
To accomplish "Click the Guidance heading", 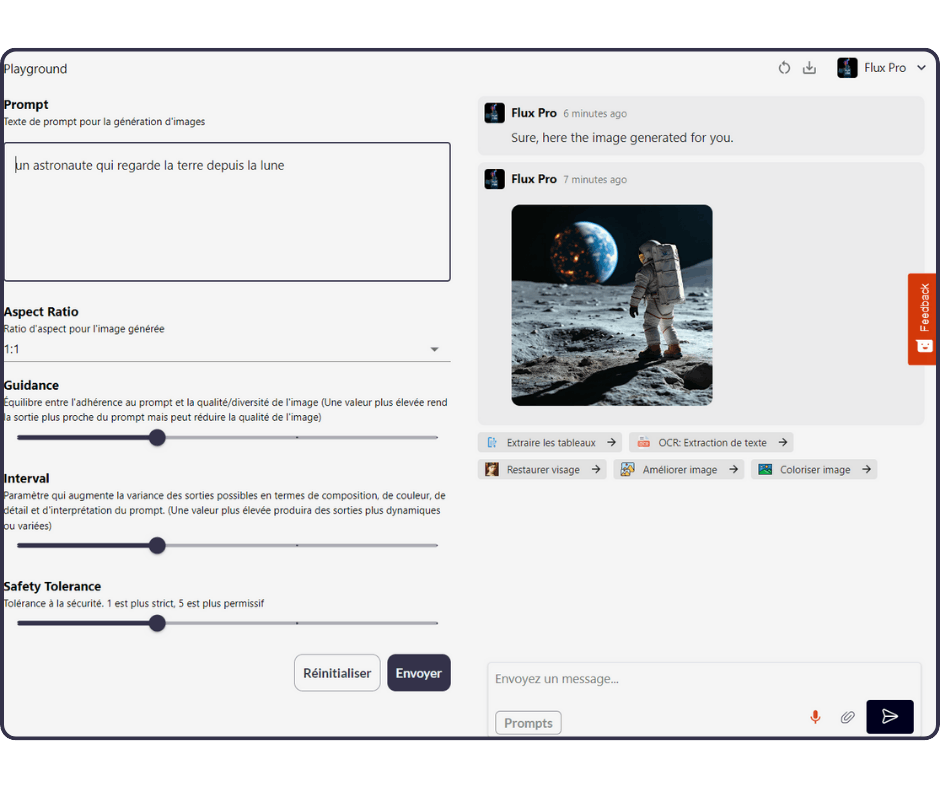I will (x=31, y=385).
